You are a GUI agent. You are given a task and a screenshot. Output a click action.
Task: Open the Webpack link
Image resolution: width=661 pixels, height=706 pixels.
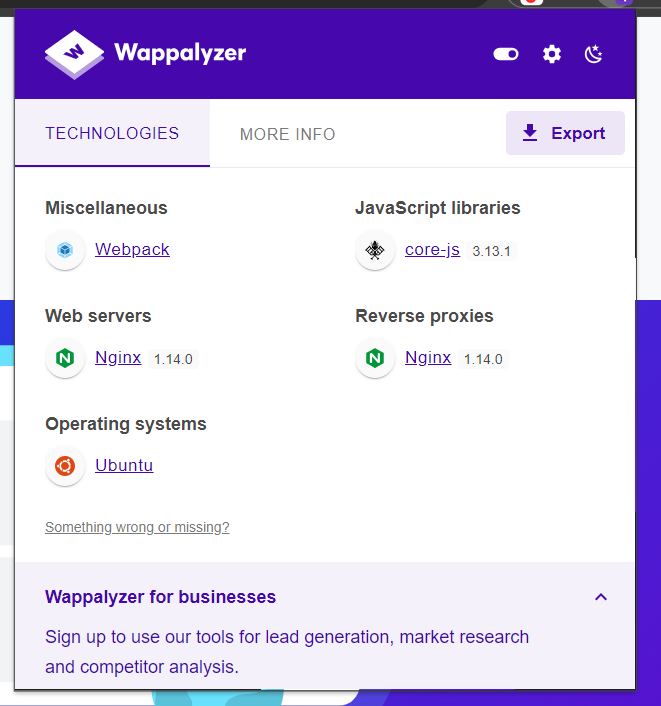(x=132, y=250)
